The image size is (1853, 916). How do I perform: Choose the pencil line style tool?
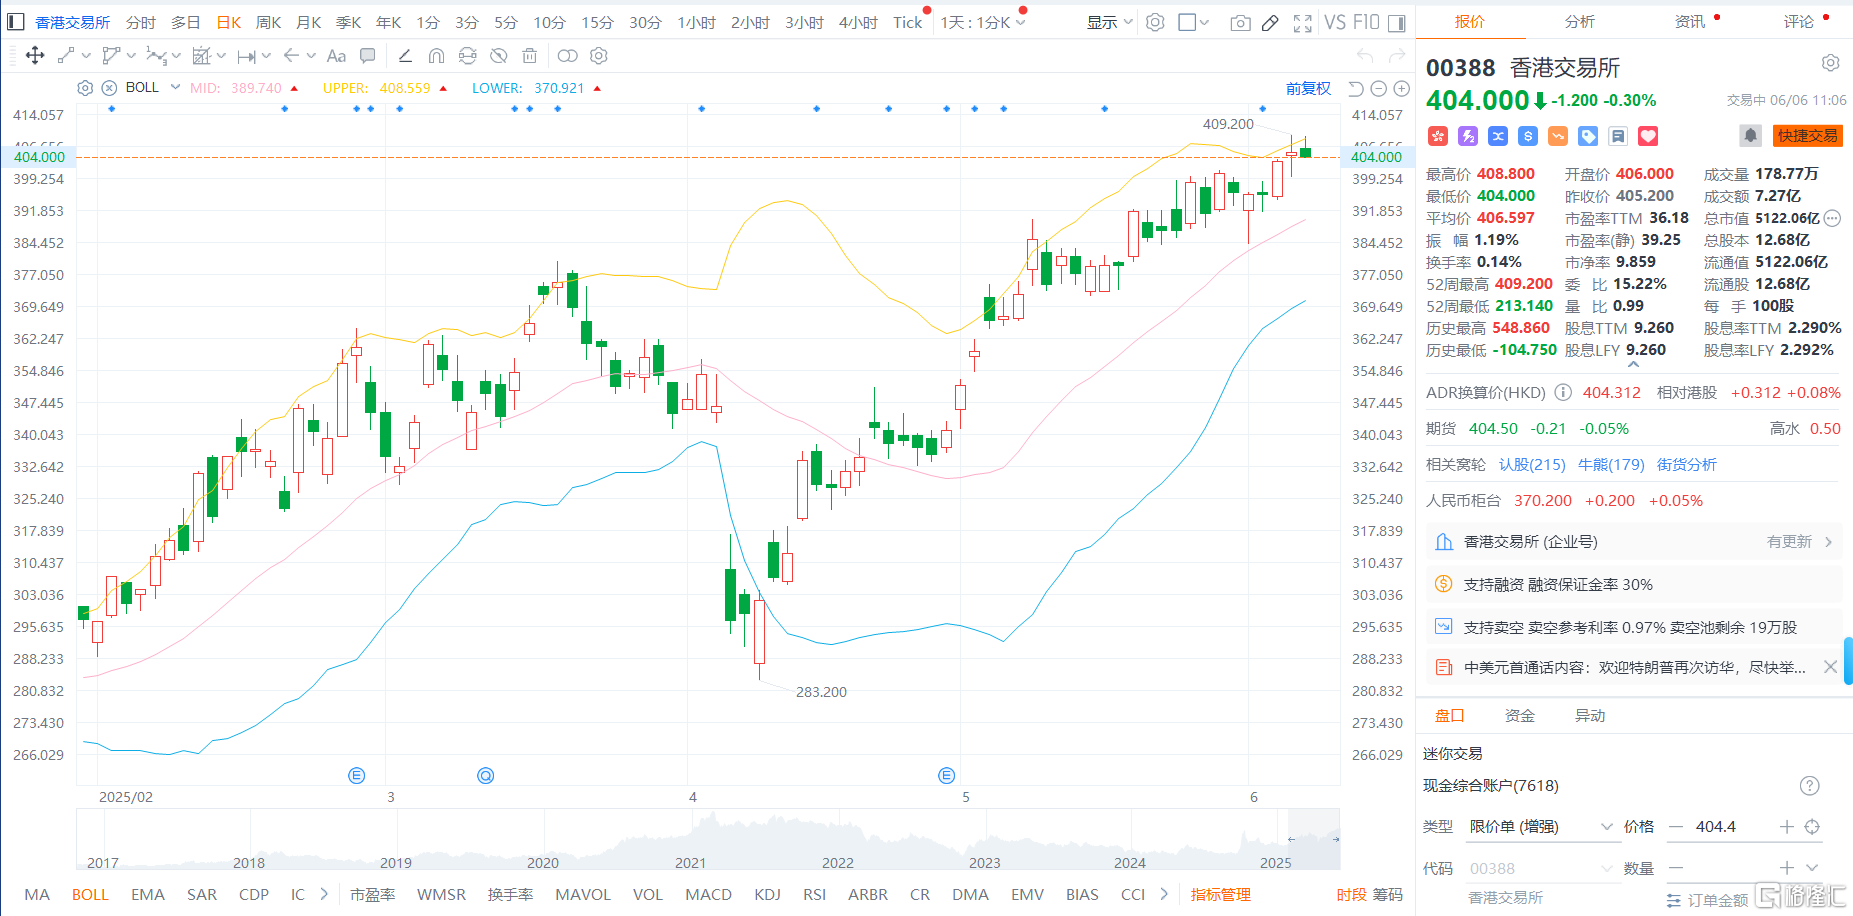coord(405,56)
